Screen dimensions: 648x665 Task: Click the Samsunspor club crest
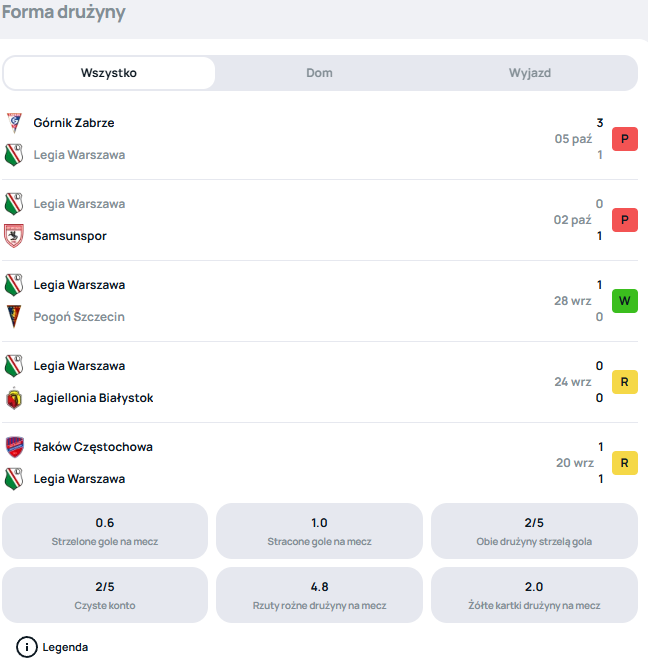[14, 236]
